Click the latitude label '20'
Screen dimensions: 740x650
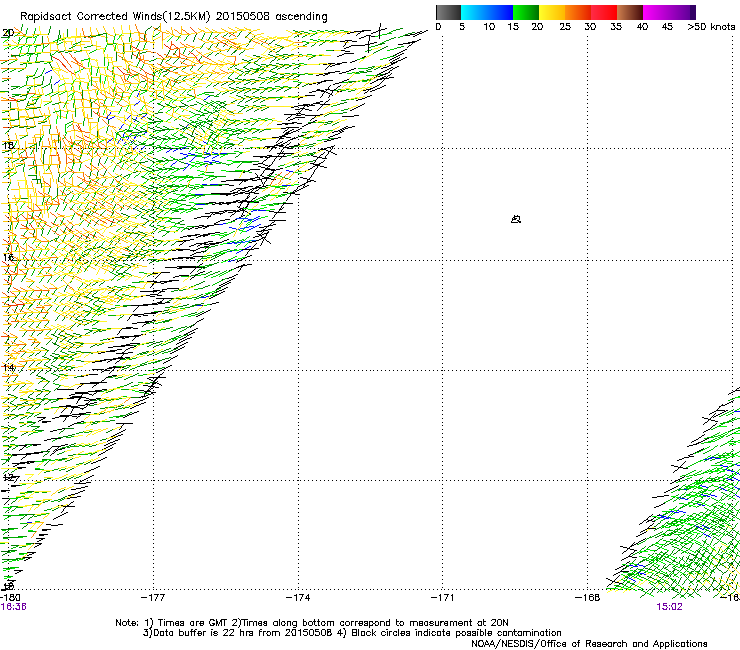tap(8, 33)
